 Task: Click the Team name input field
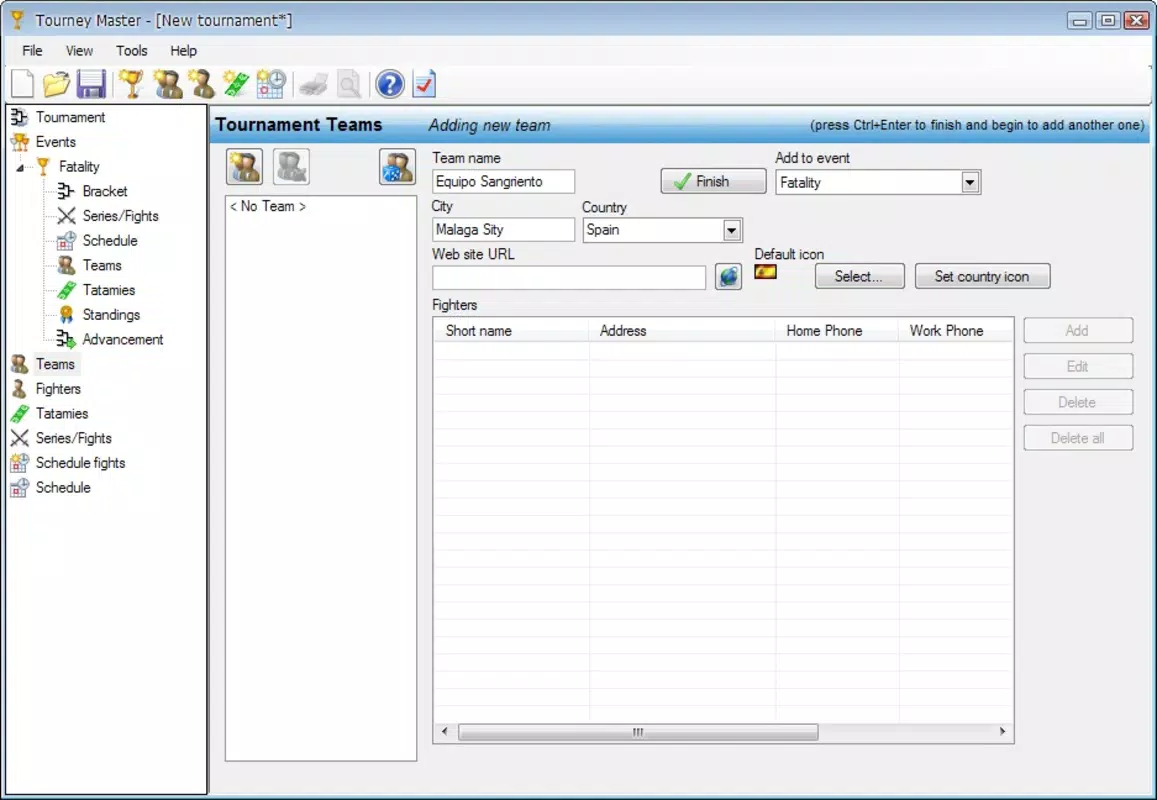tap(503, 182)
